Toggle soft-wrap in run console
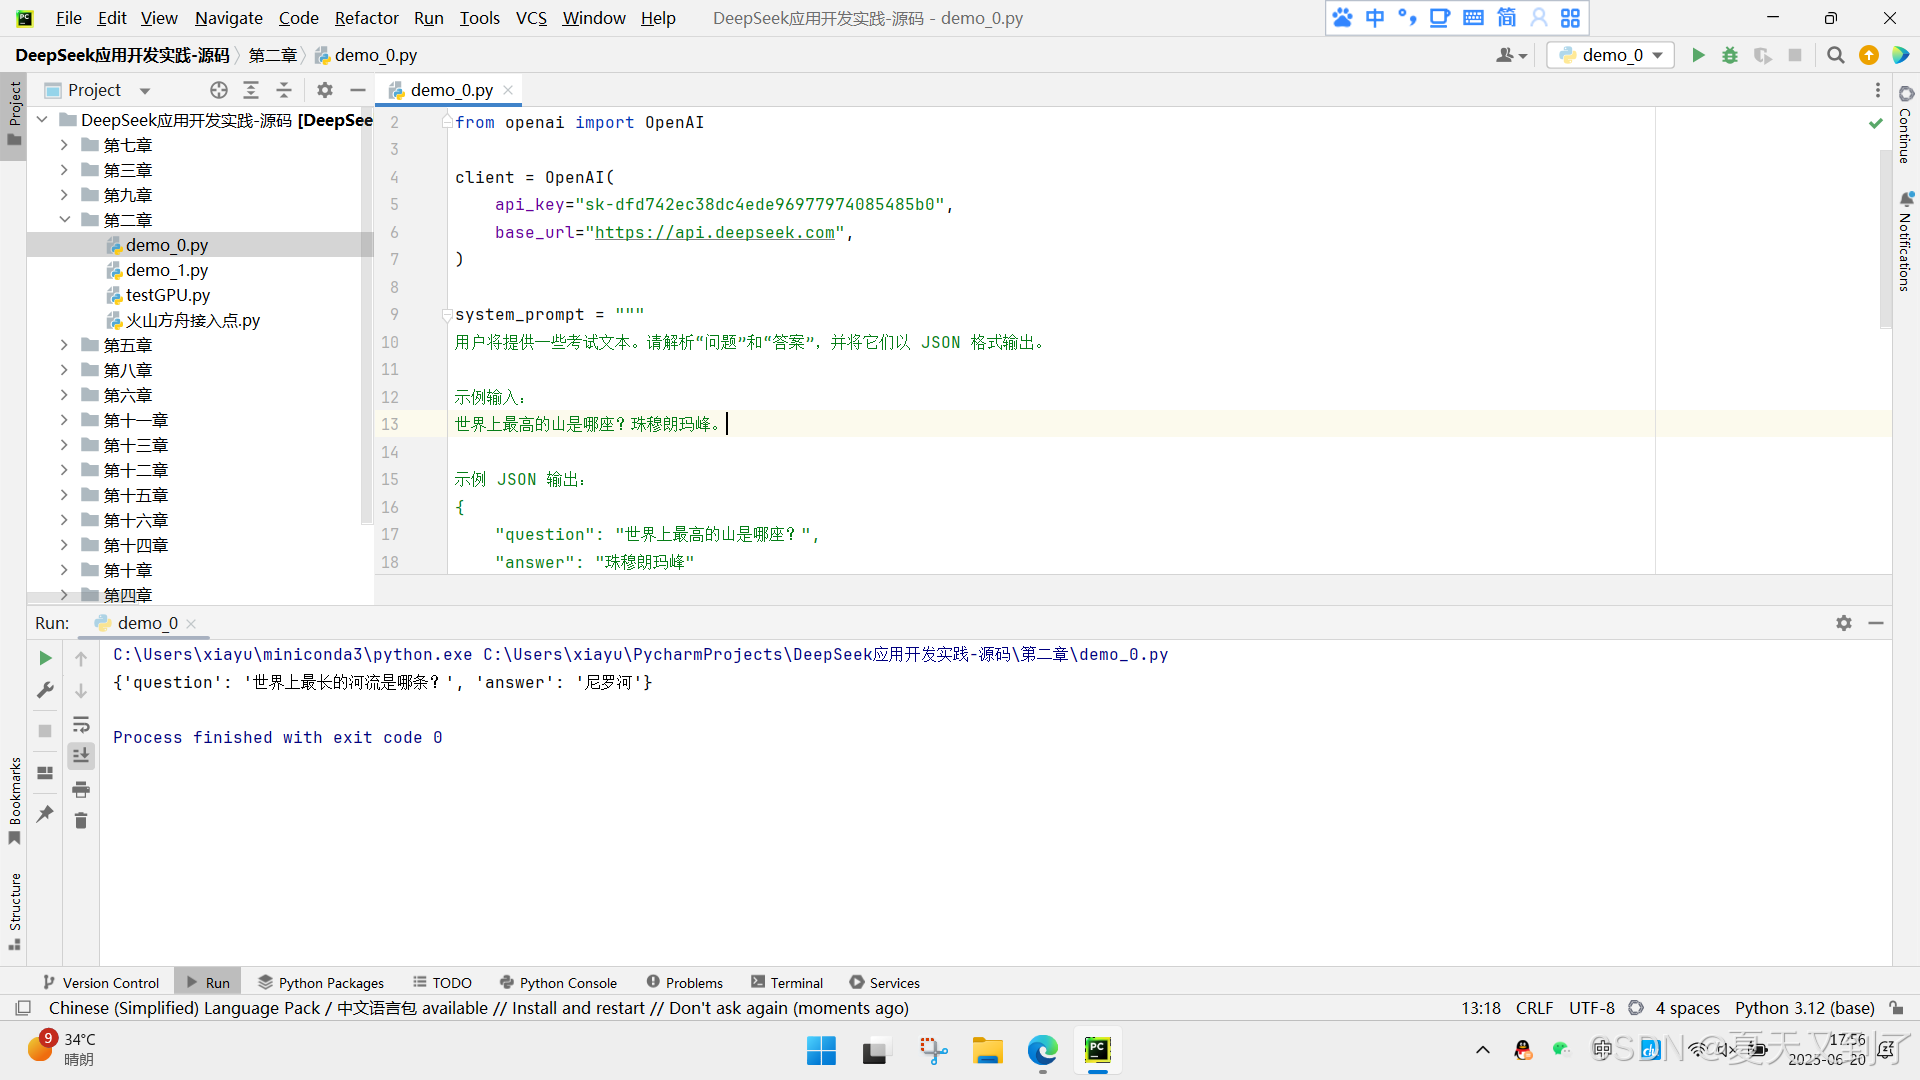Viewport: 1920px width, 1080px height. (81, 724)
